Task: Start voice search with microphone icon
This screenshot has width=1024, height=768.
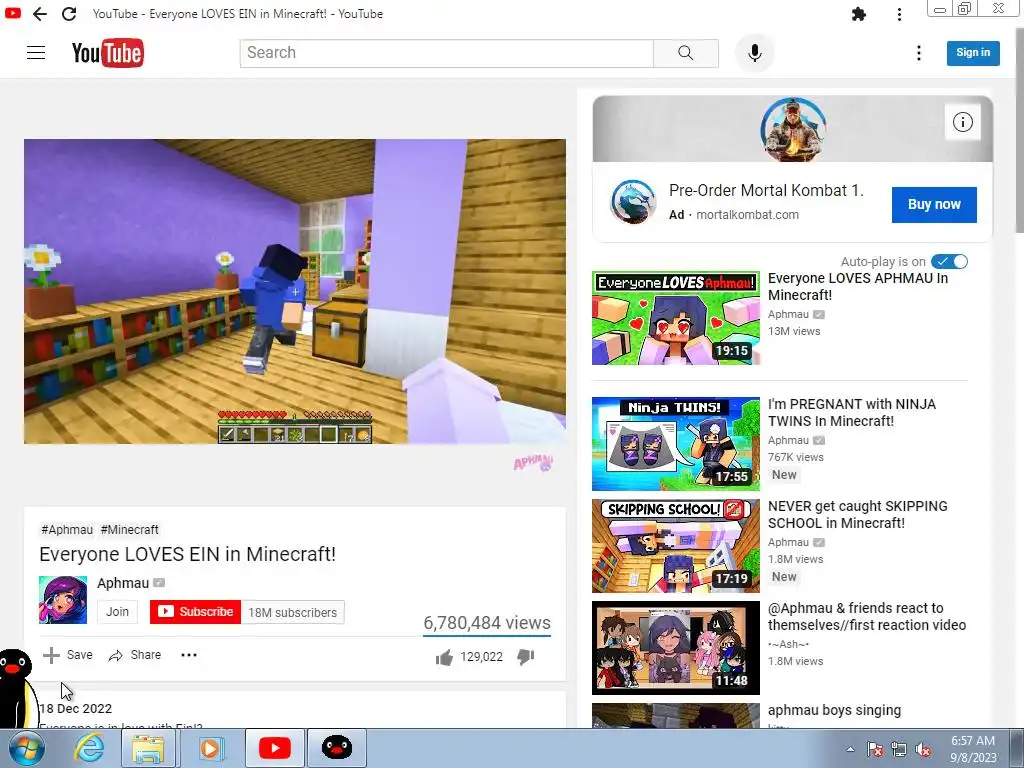Action: (754, 53)
